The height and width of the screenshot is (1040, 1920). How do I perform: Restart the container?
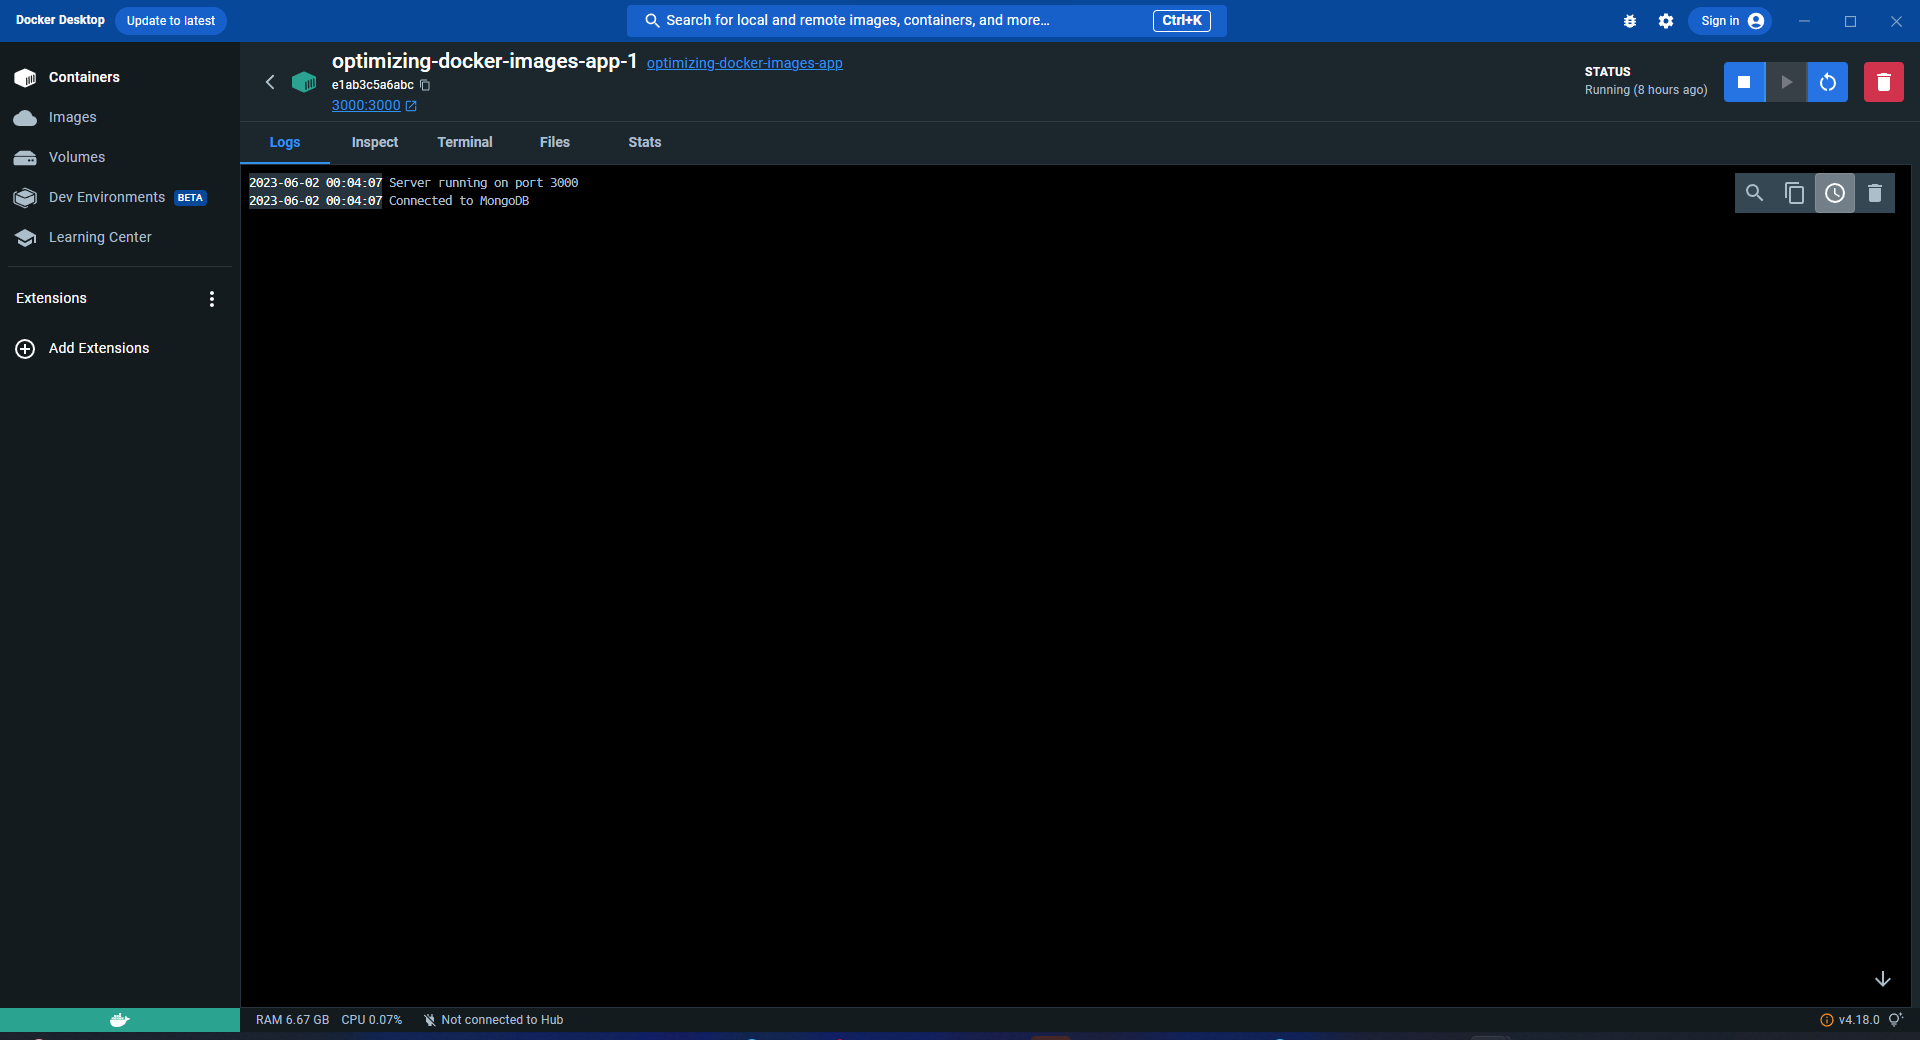[x=1828, y=82]
